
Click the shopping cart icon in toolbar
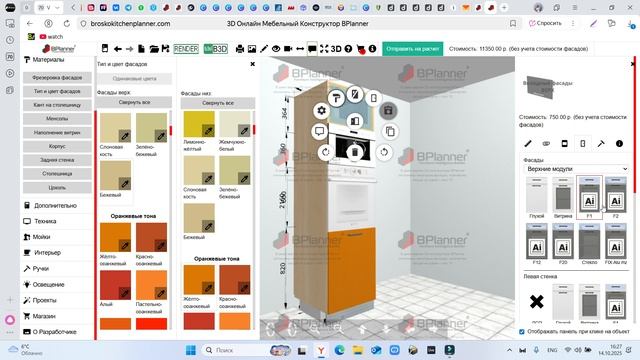coord(360,49)
